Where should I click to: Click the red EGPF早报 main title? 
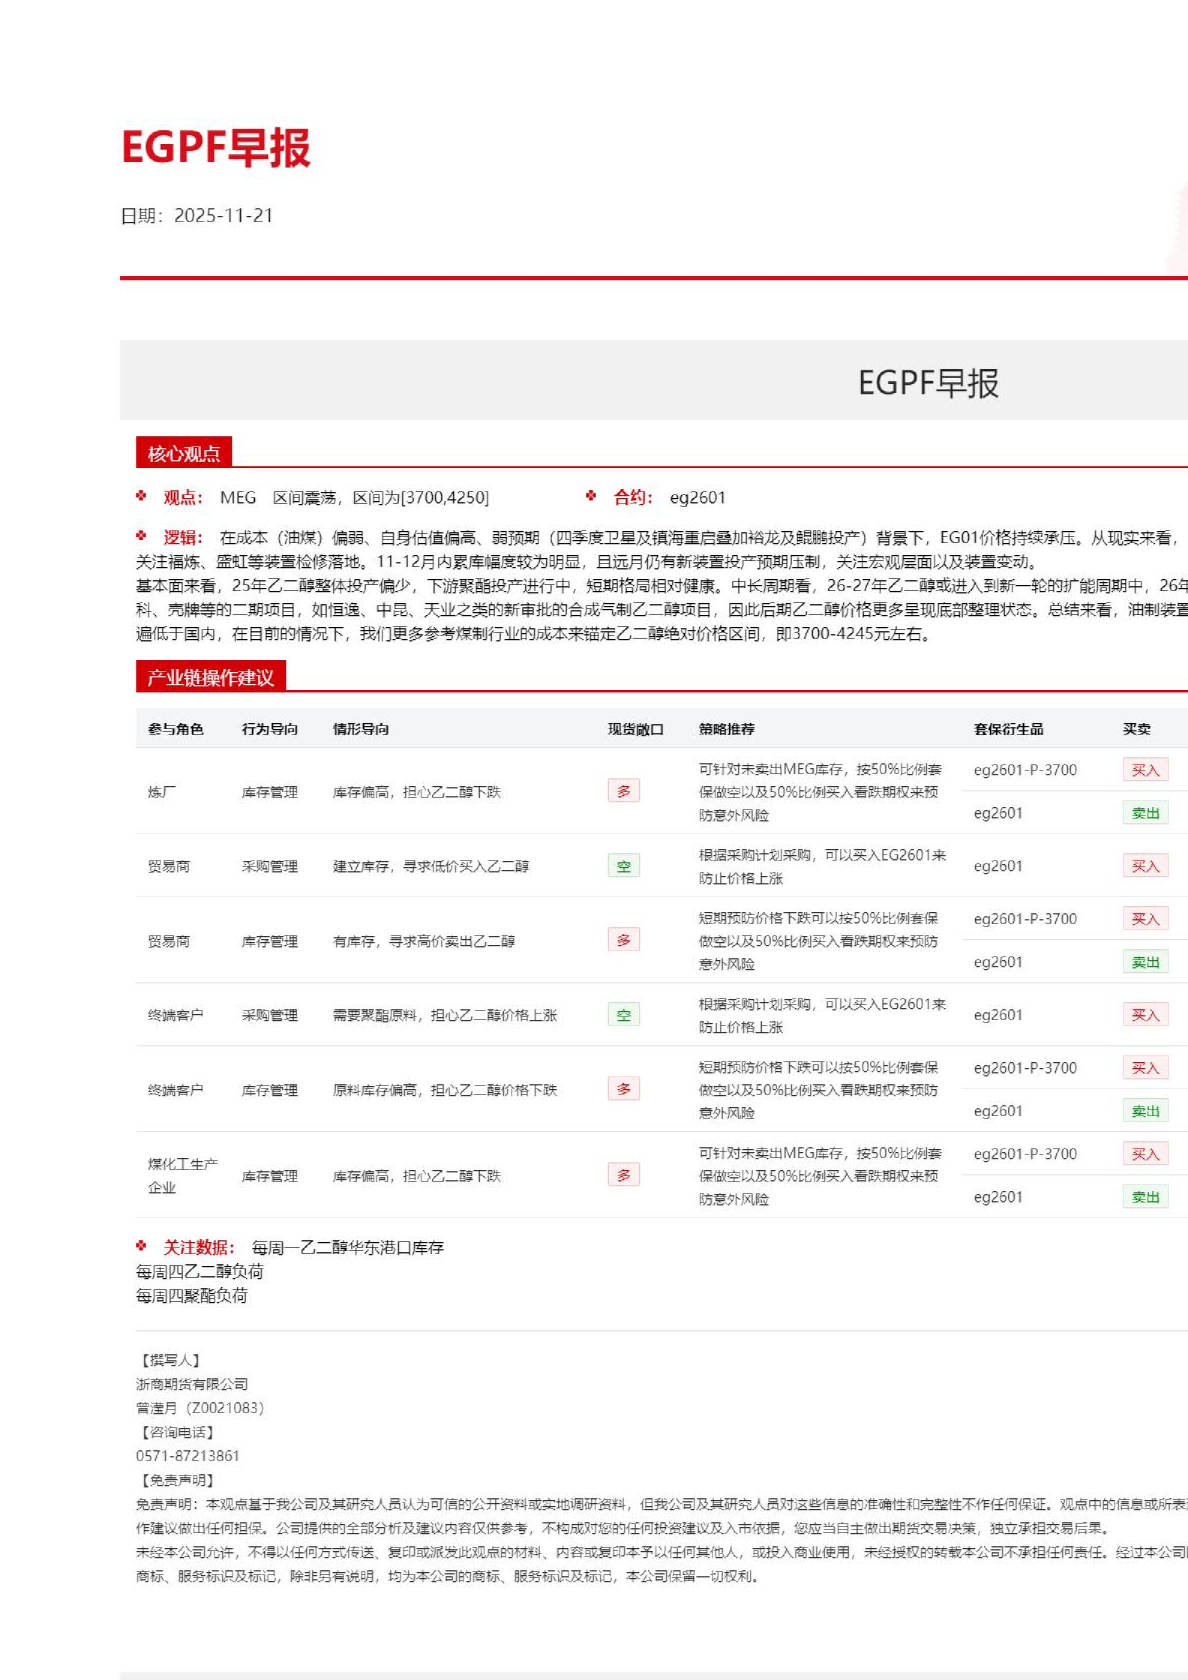click(216, 147)
